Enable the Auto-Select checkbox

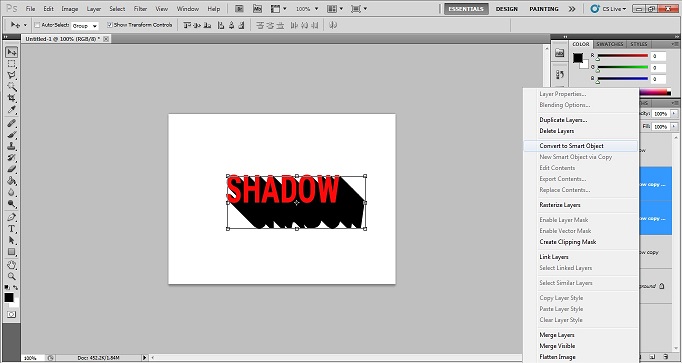tap(37, 25)
